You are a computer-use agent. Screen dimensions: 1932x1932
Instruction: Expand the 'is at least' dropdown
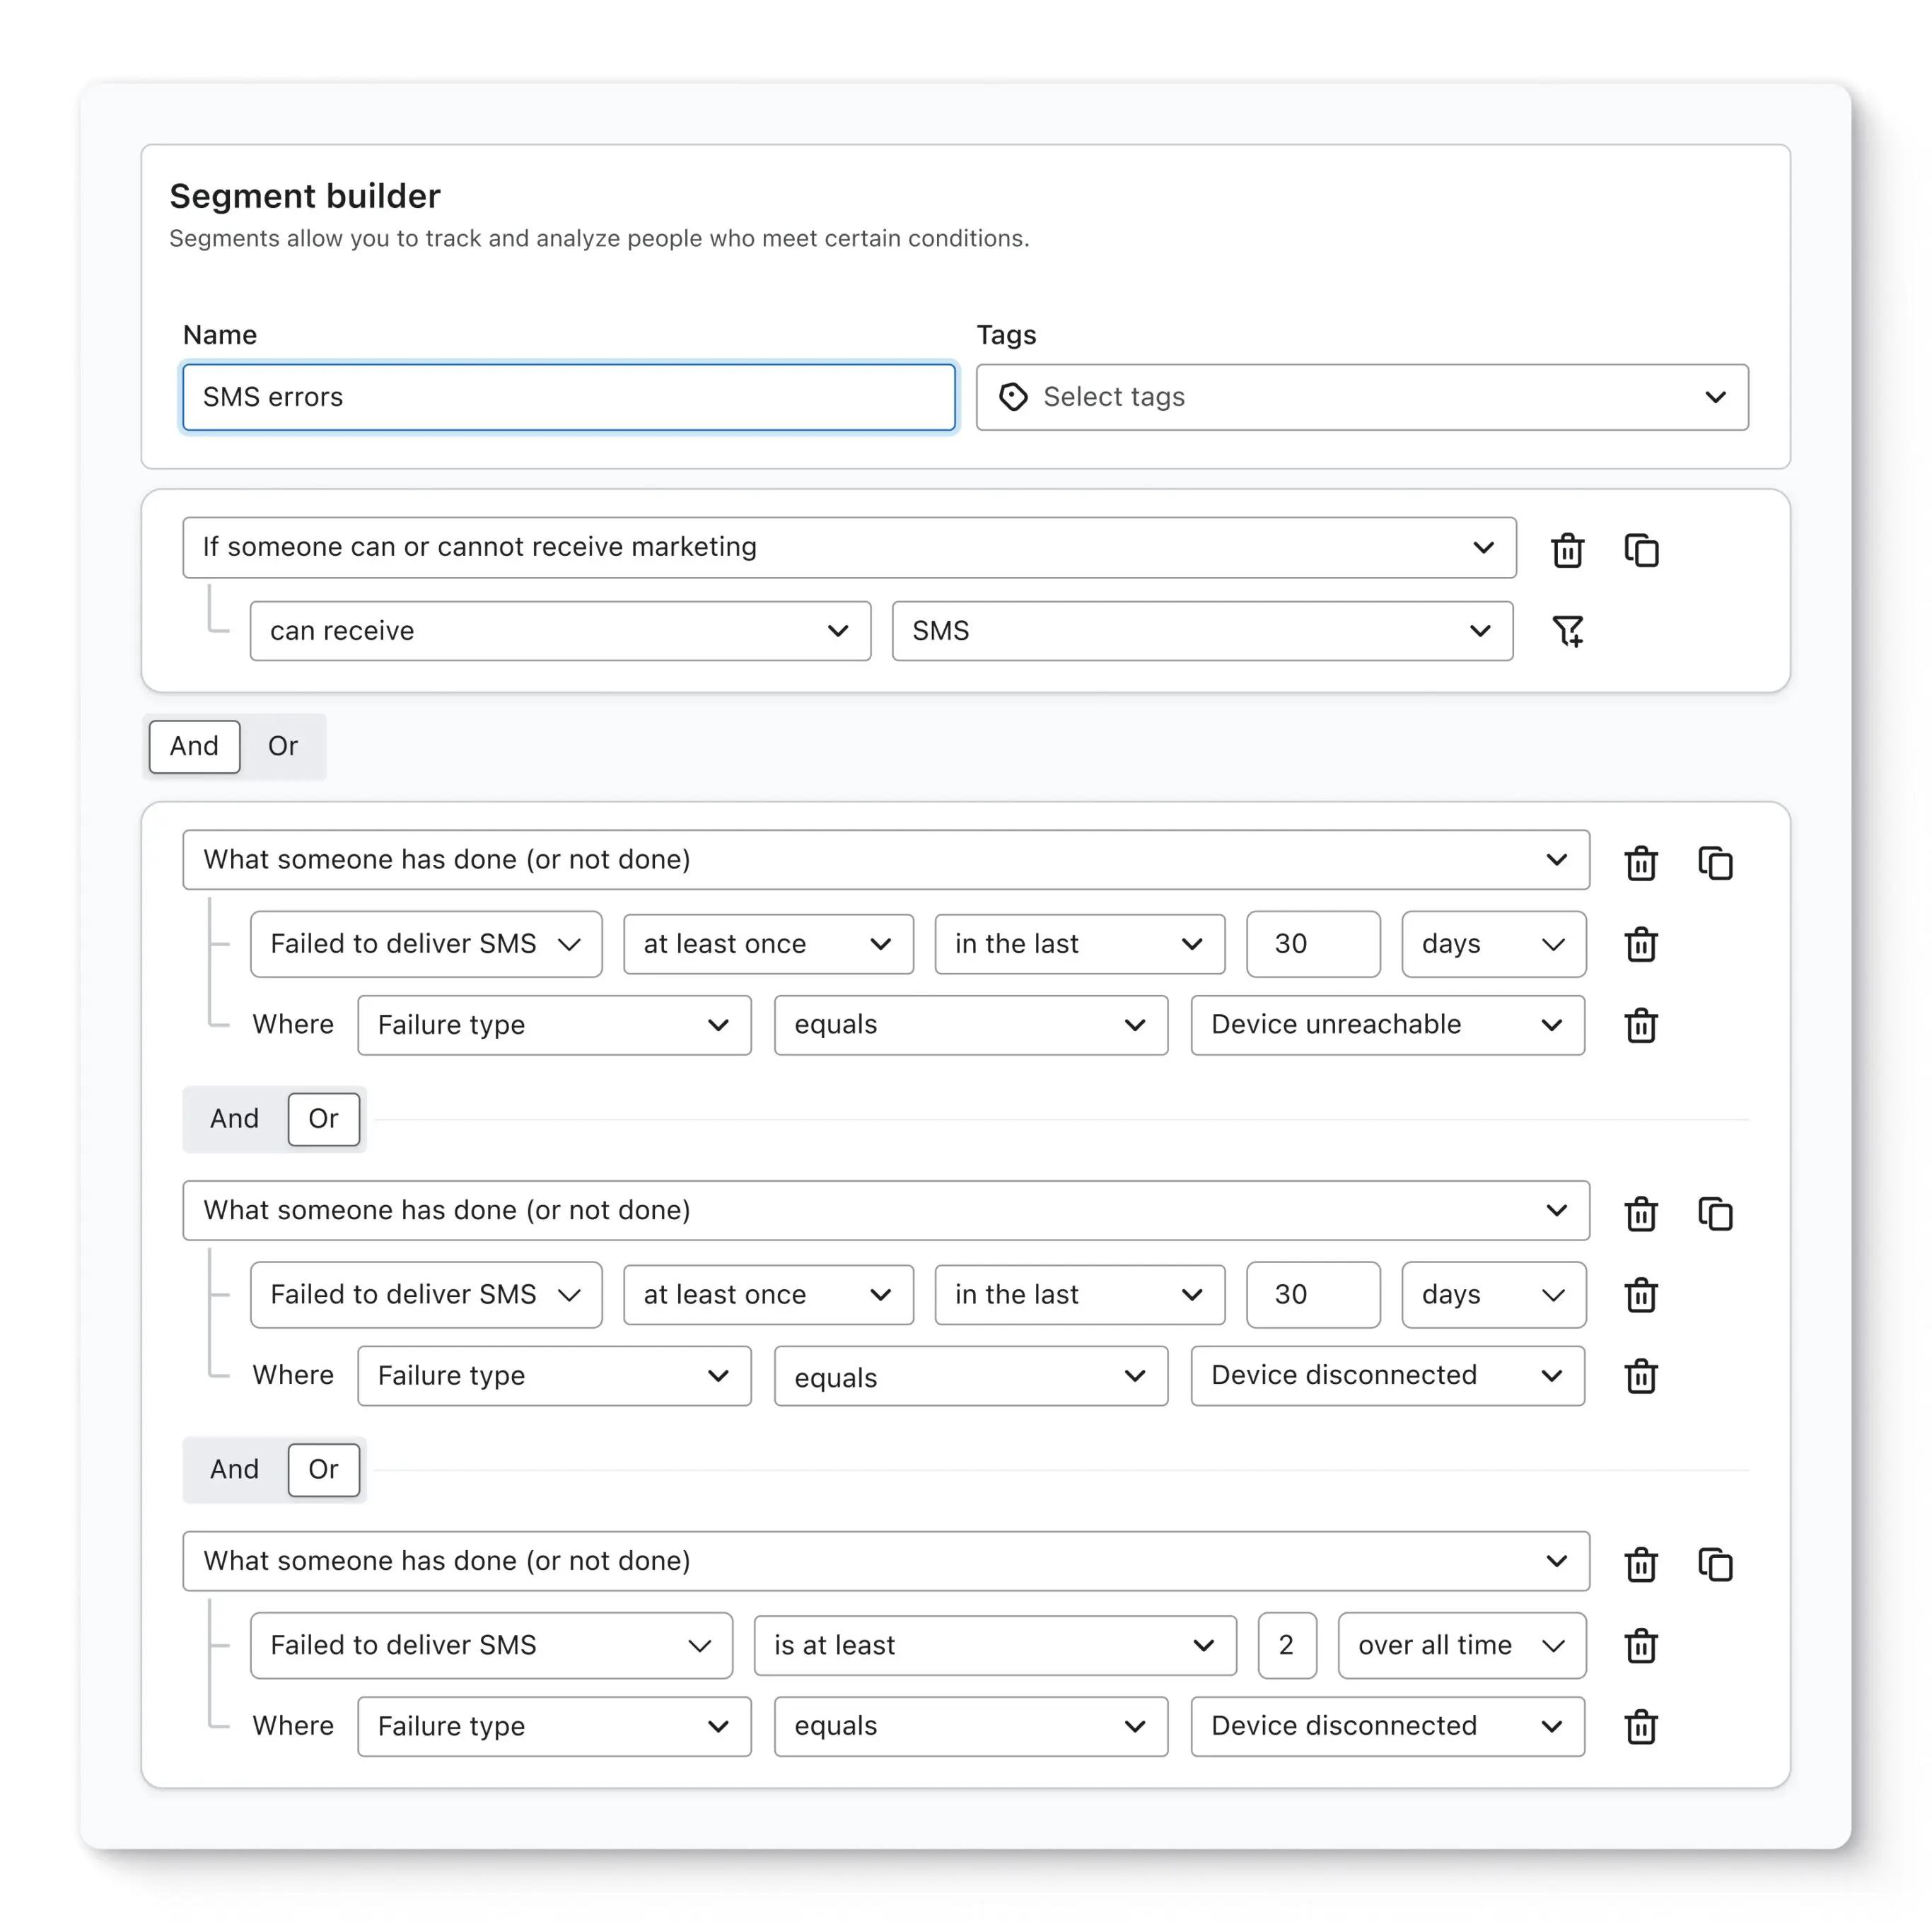click(x=994, y=1645)
